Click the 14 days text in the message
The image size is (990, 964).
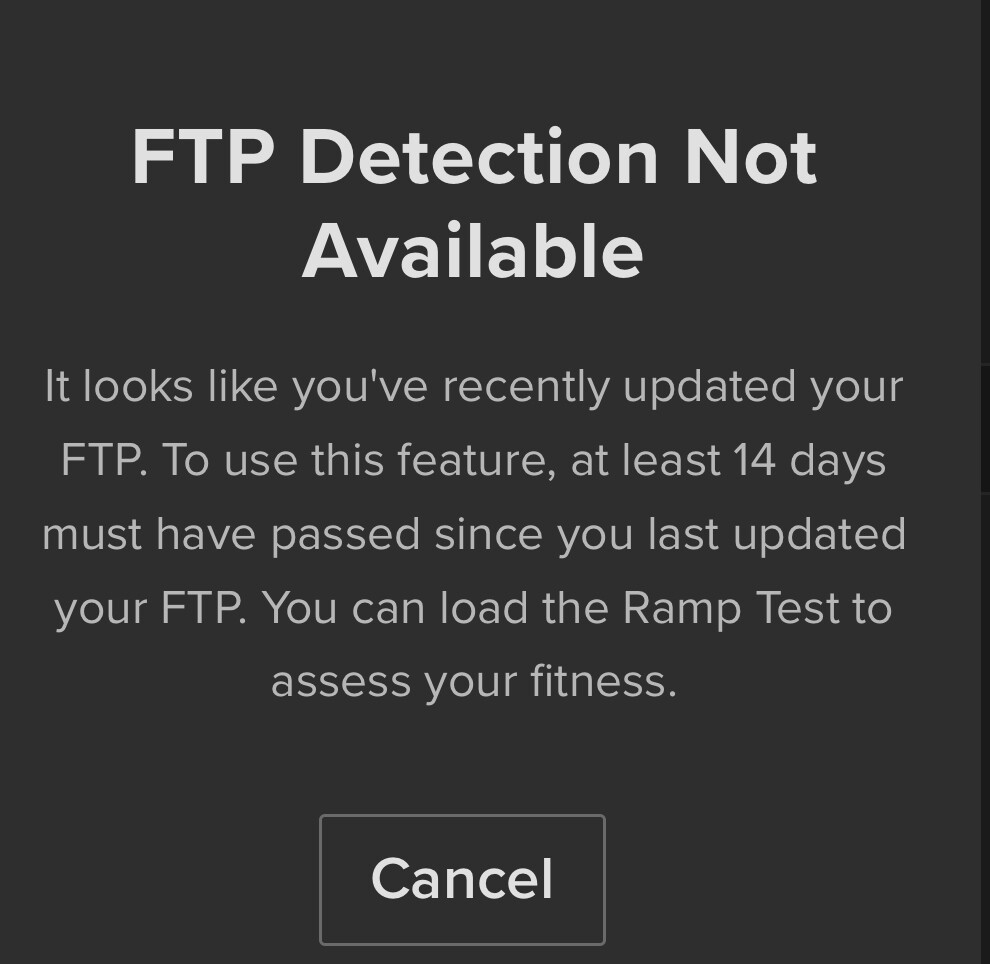click(x=810, y=460)
